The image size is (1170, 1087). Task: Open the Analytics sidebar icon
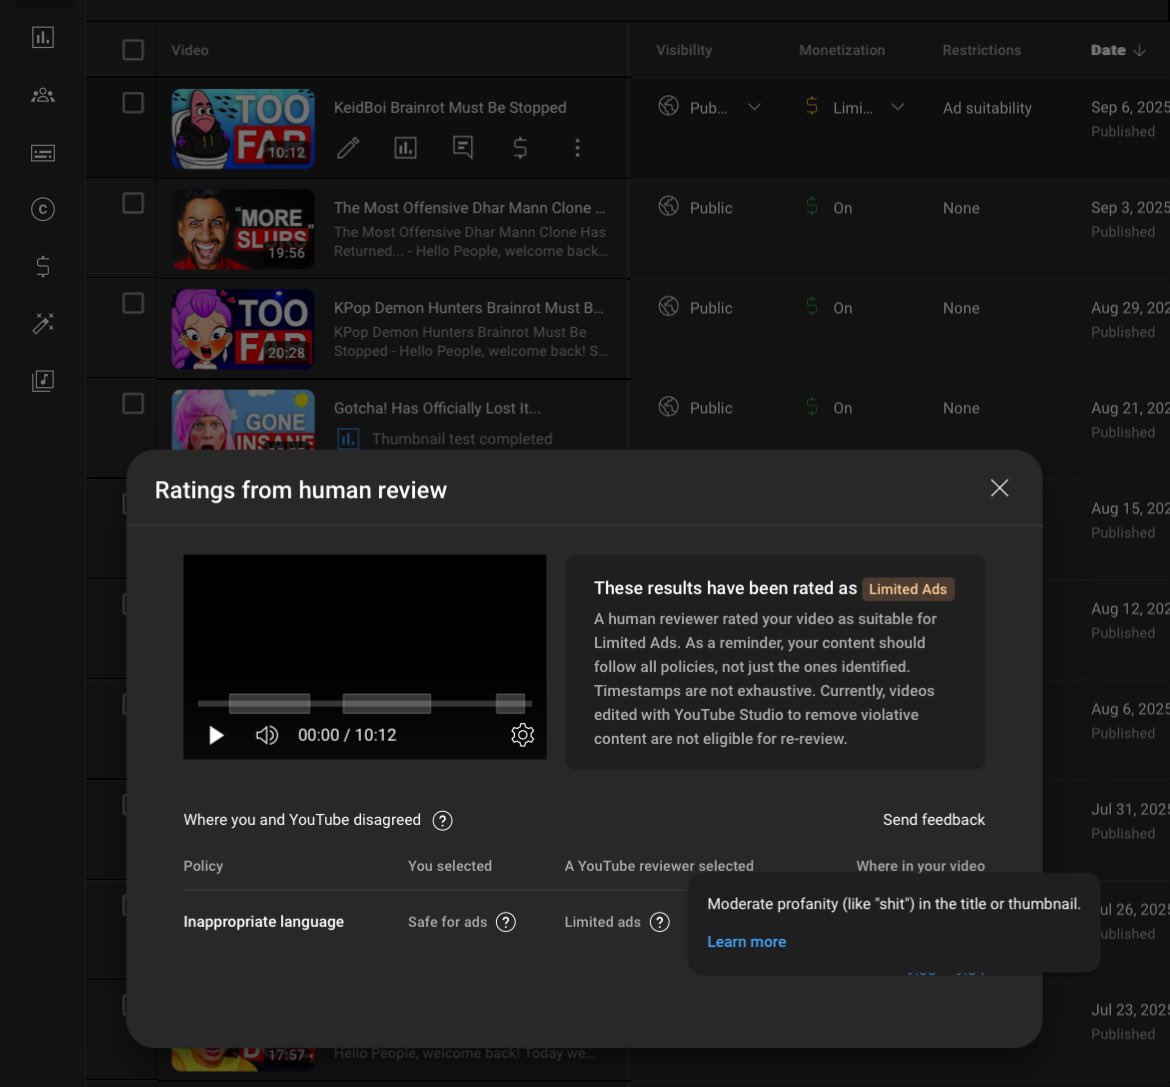pyautogui.click(x=43, y=37)
